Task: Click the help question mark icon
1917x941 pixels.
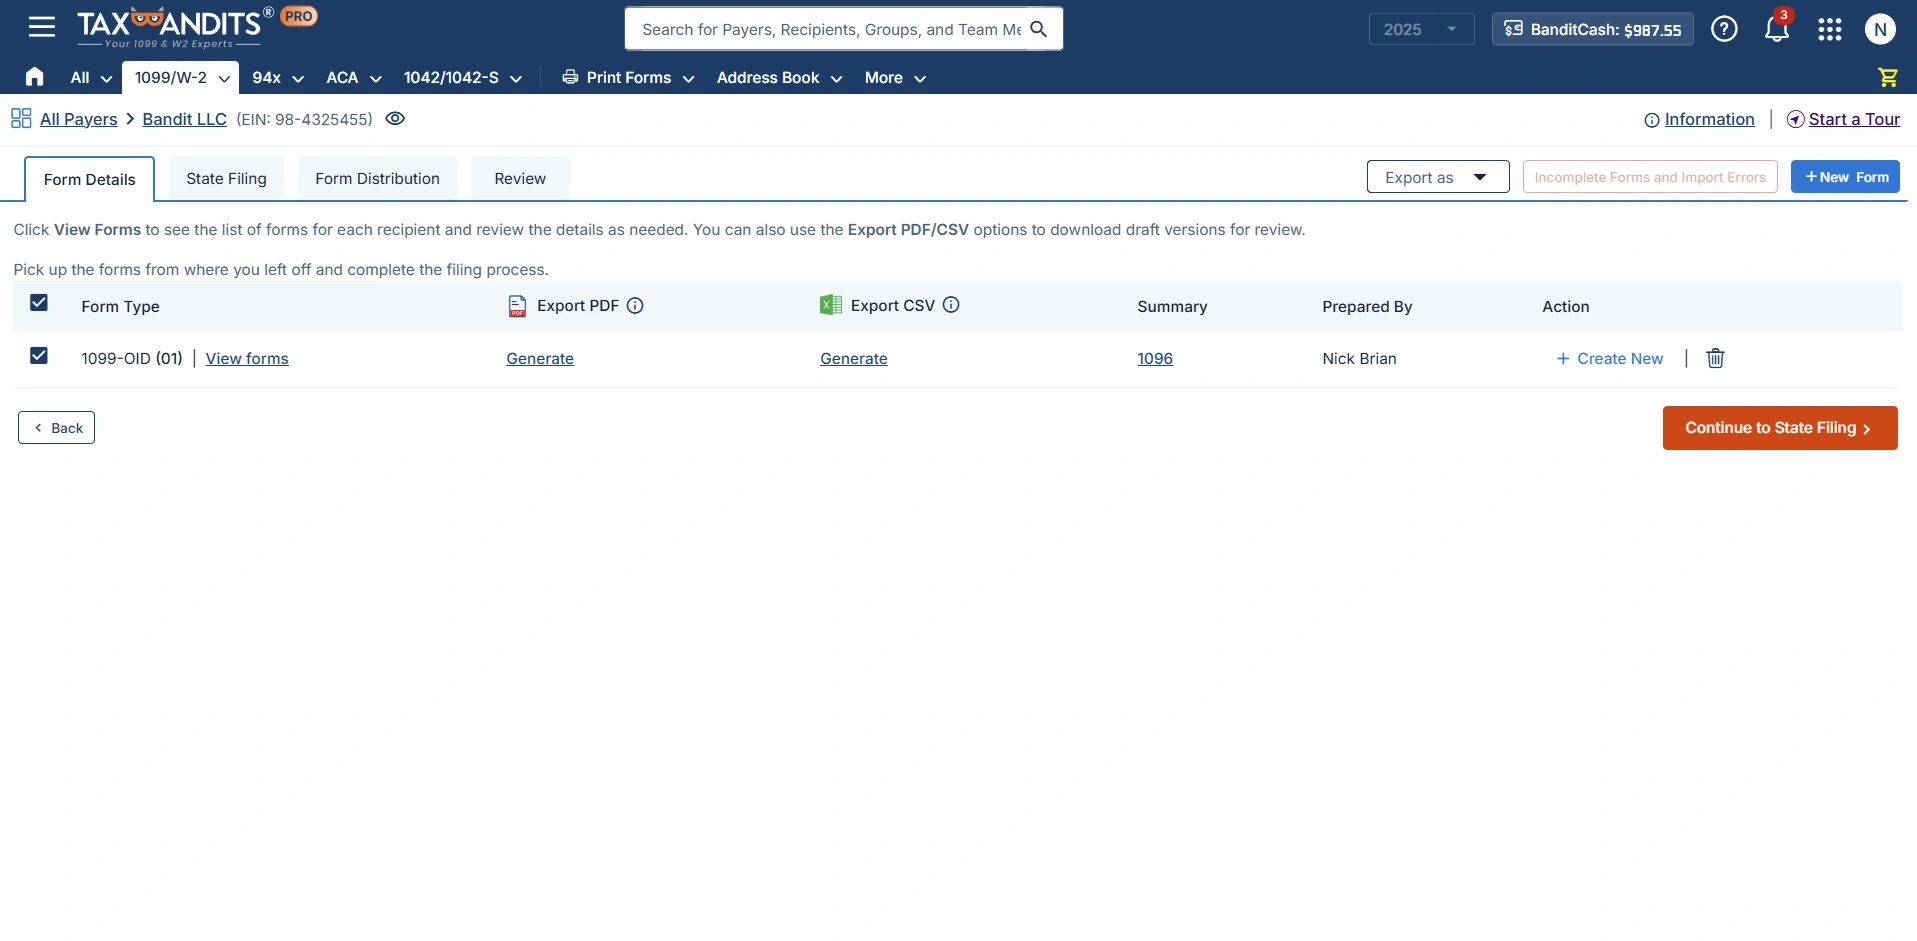Action: 1725,29
